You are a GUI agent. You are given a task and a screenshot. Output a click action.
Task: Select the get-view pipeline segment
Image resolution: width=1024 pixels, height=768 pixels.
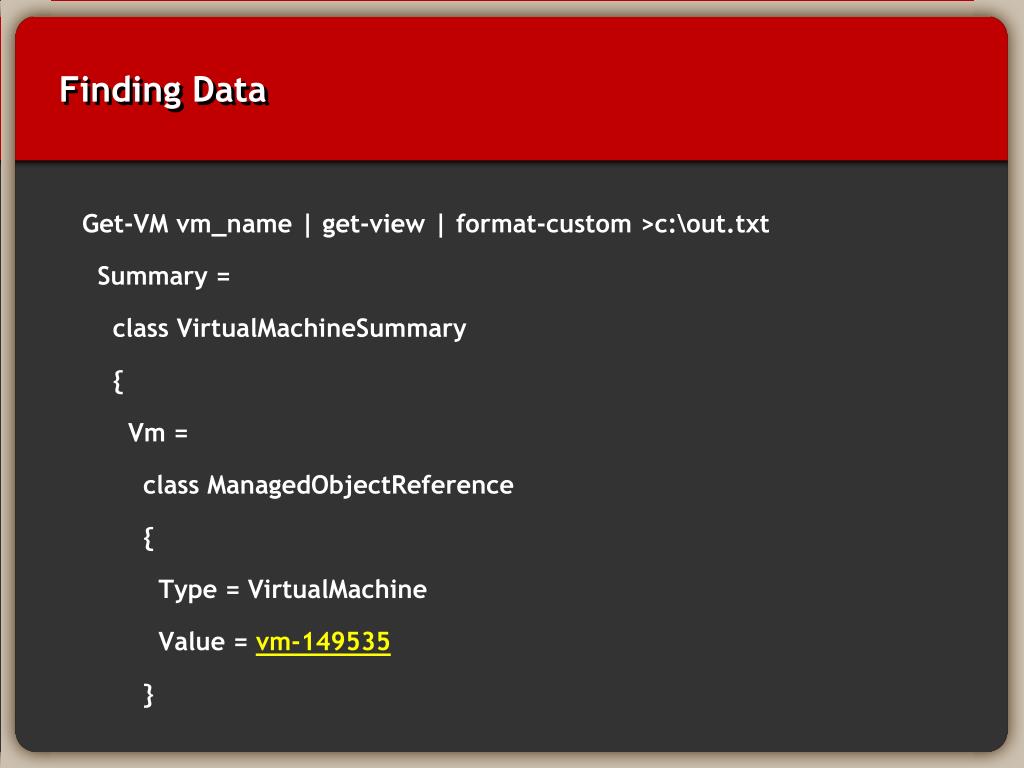coord(374,225)
